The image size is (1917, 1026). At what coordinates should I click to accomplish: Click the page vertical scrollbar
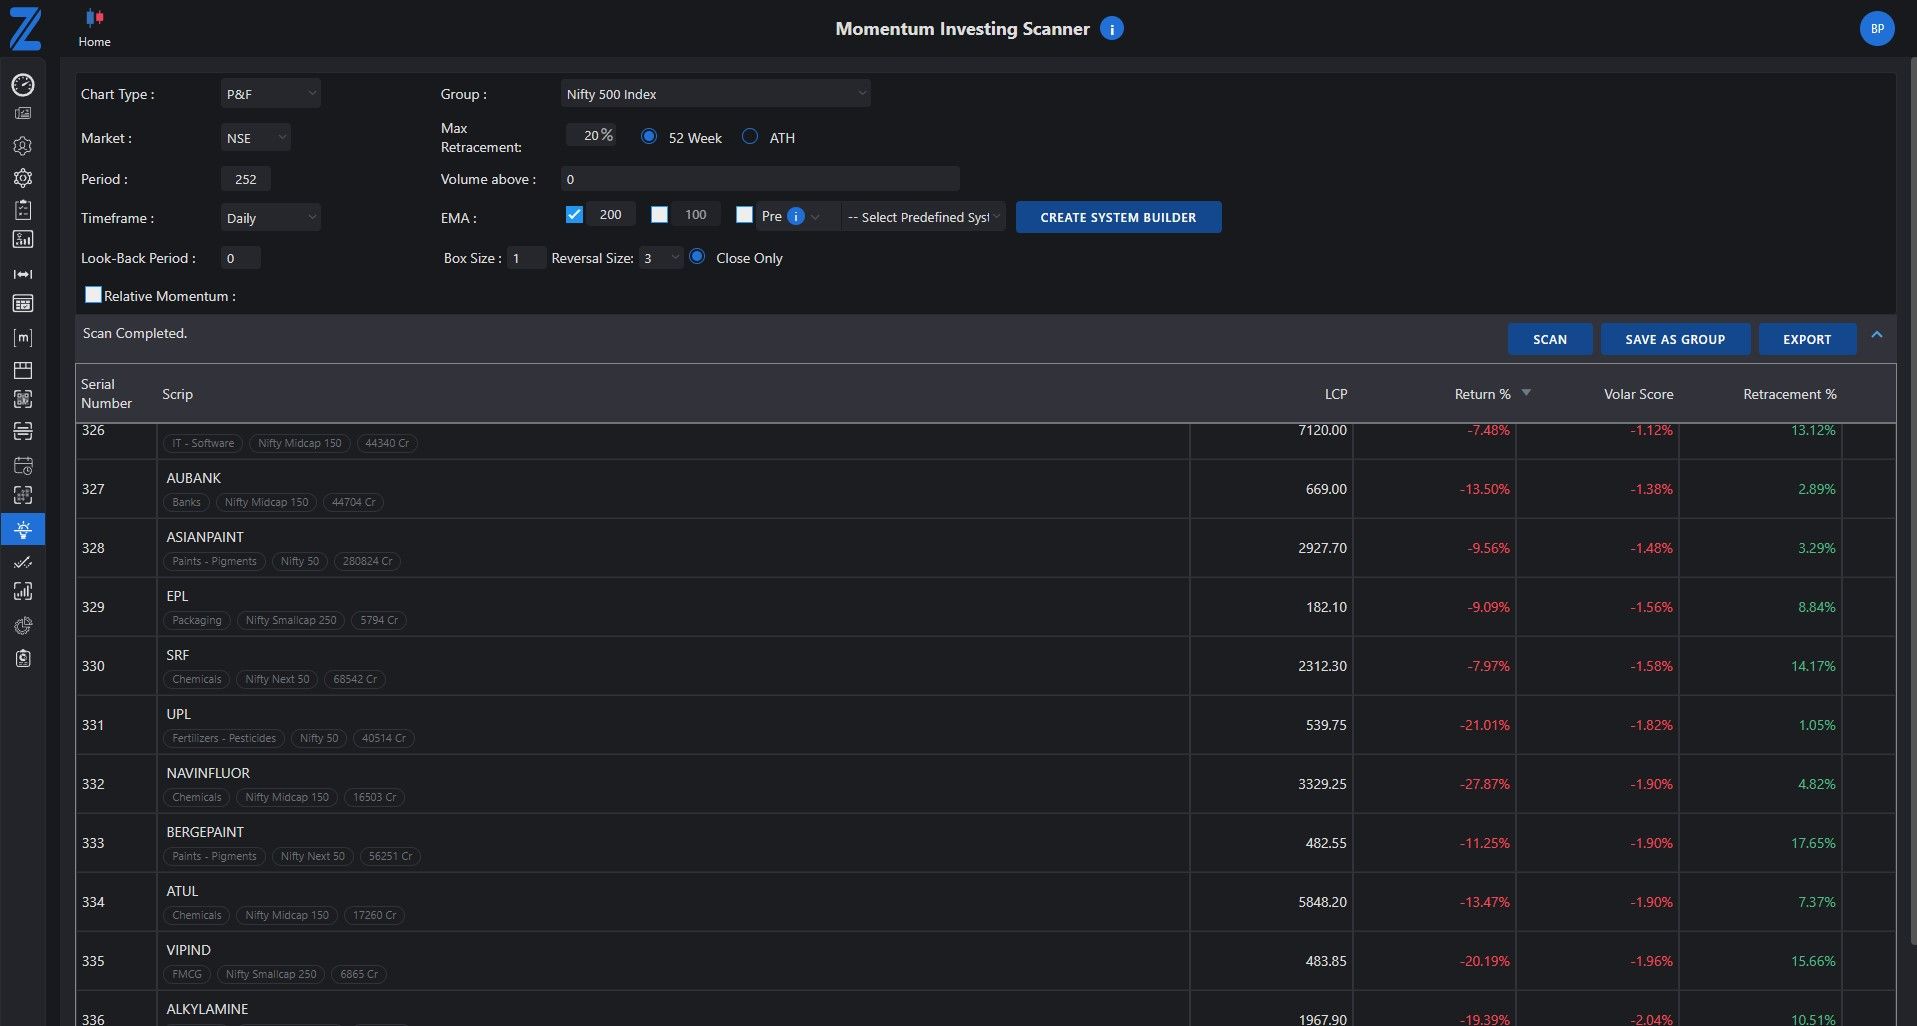1911,500
